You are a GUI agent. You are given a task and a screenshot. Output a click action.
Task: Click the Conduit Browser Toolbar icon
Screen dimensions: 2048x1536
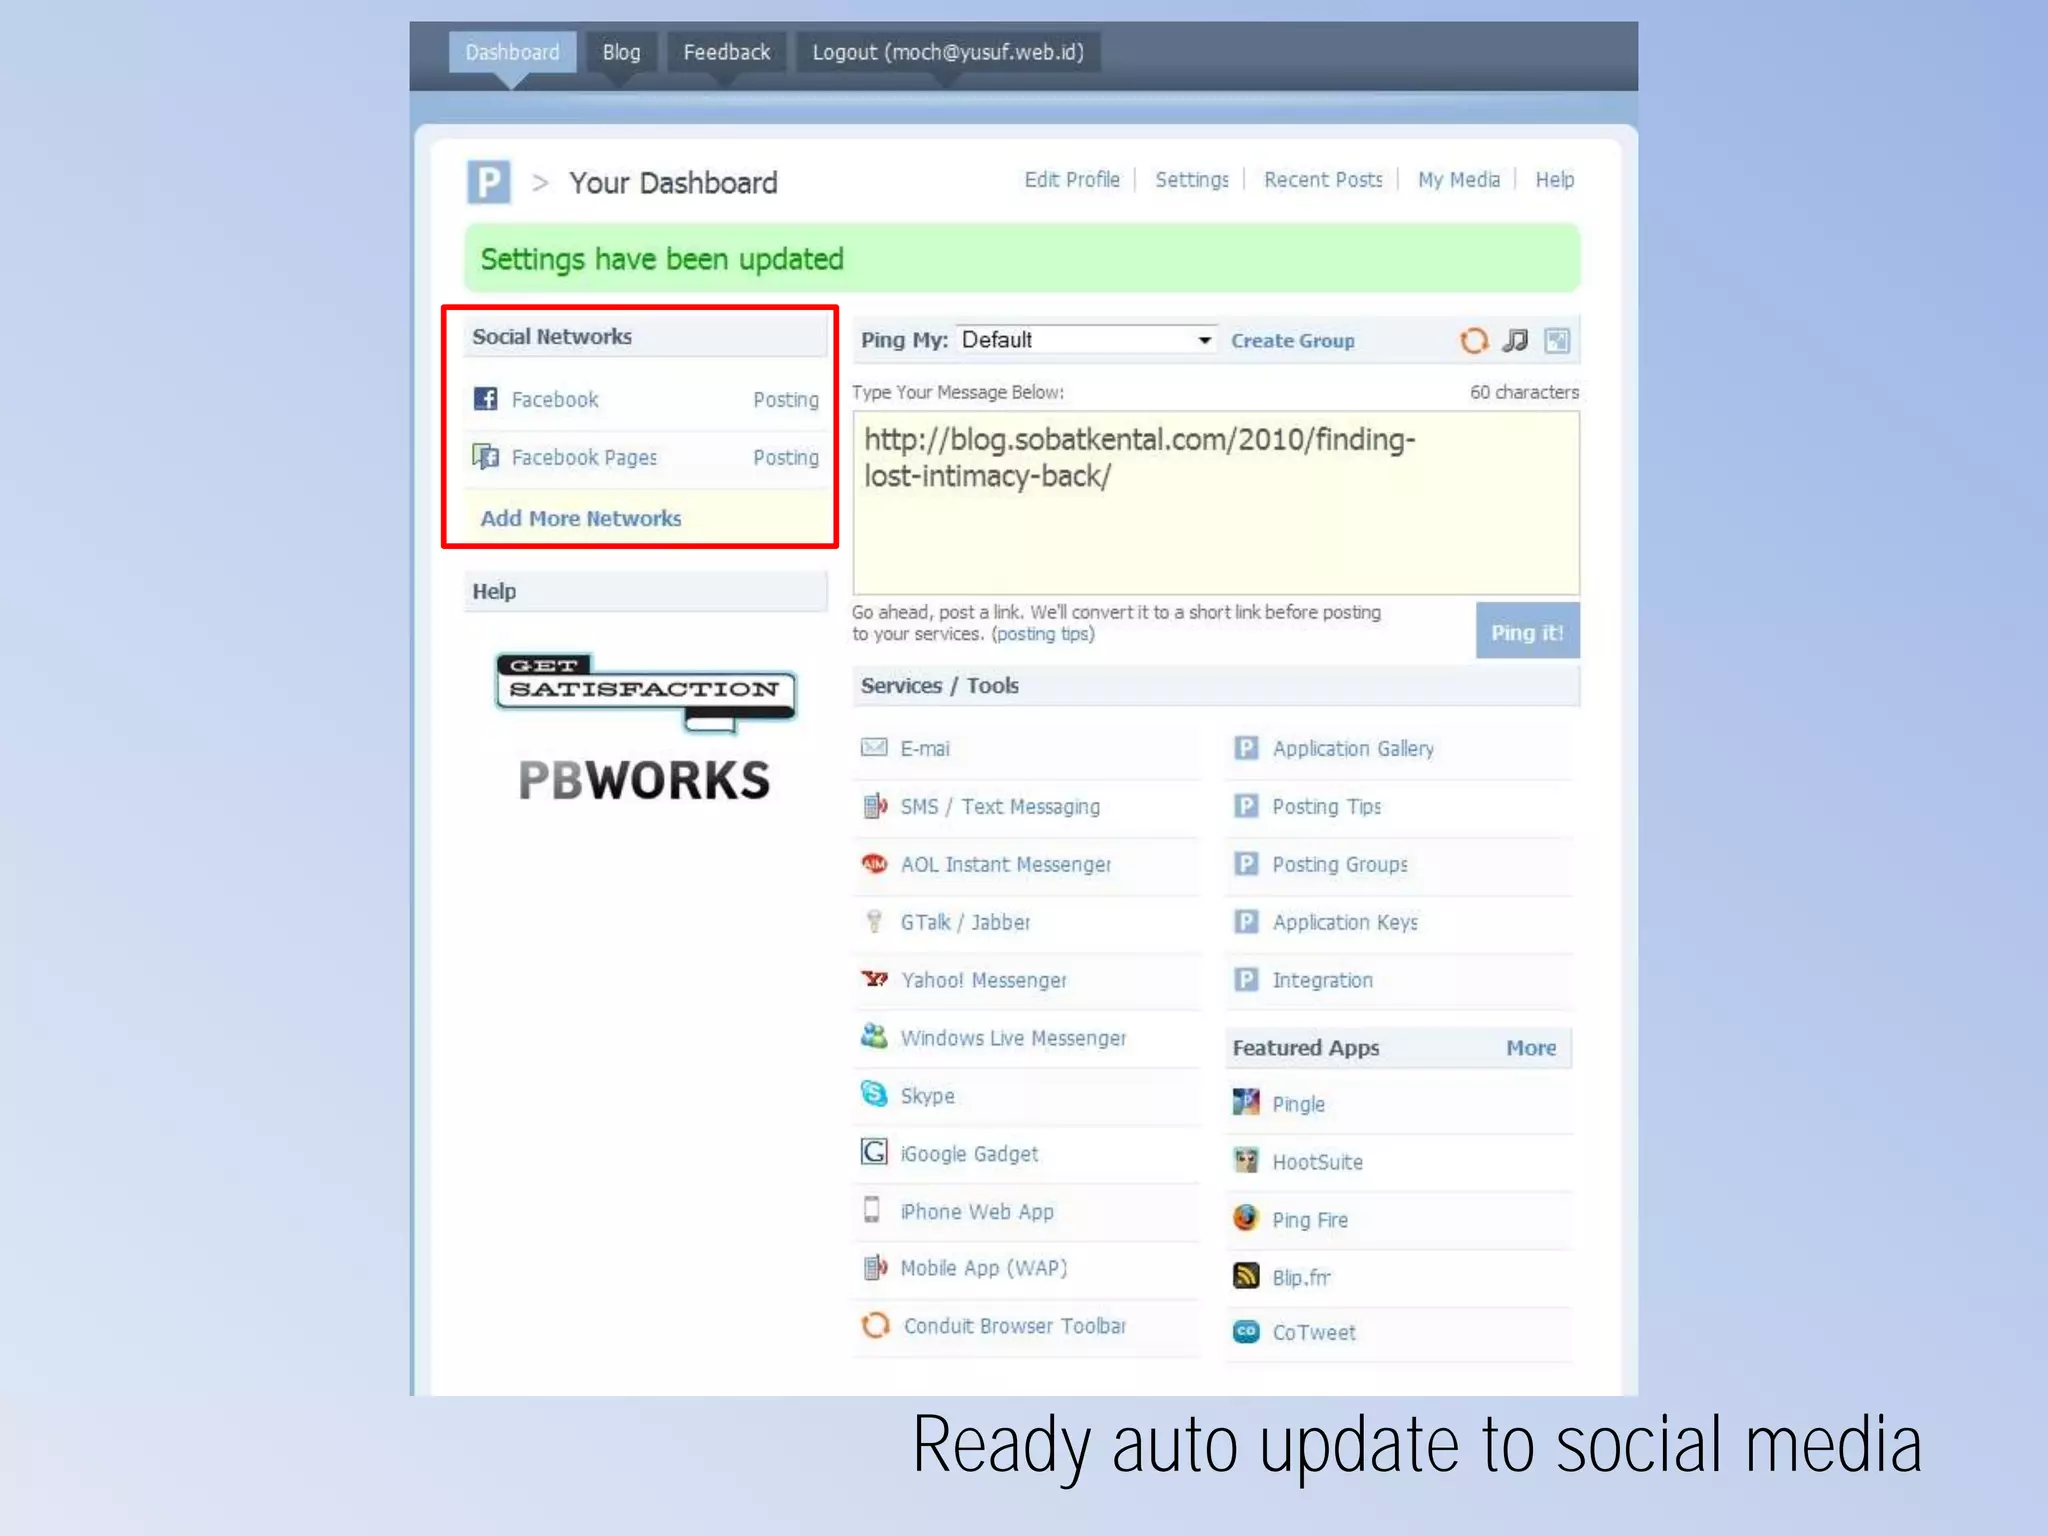pos(875,1325)
